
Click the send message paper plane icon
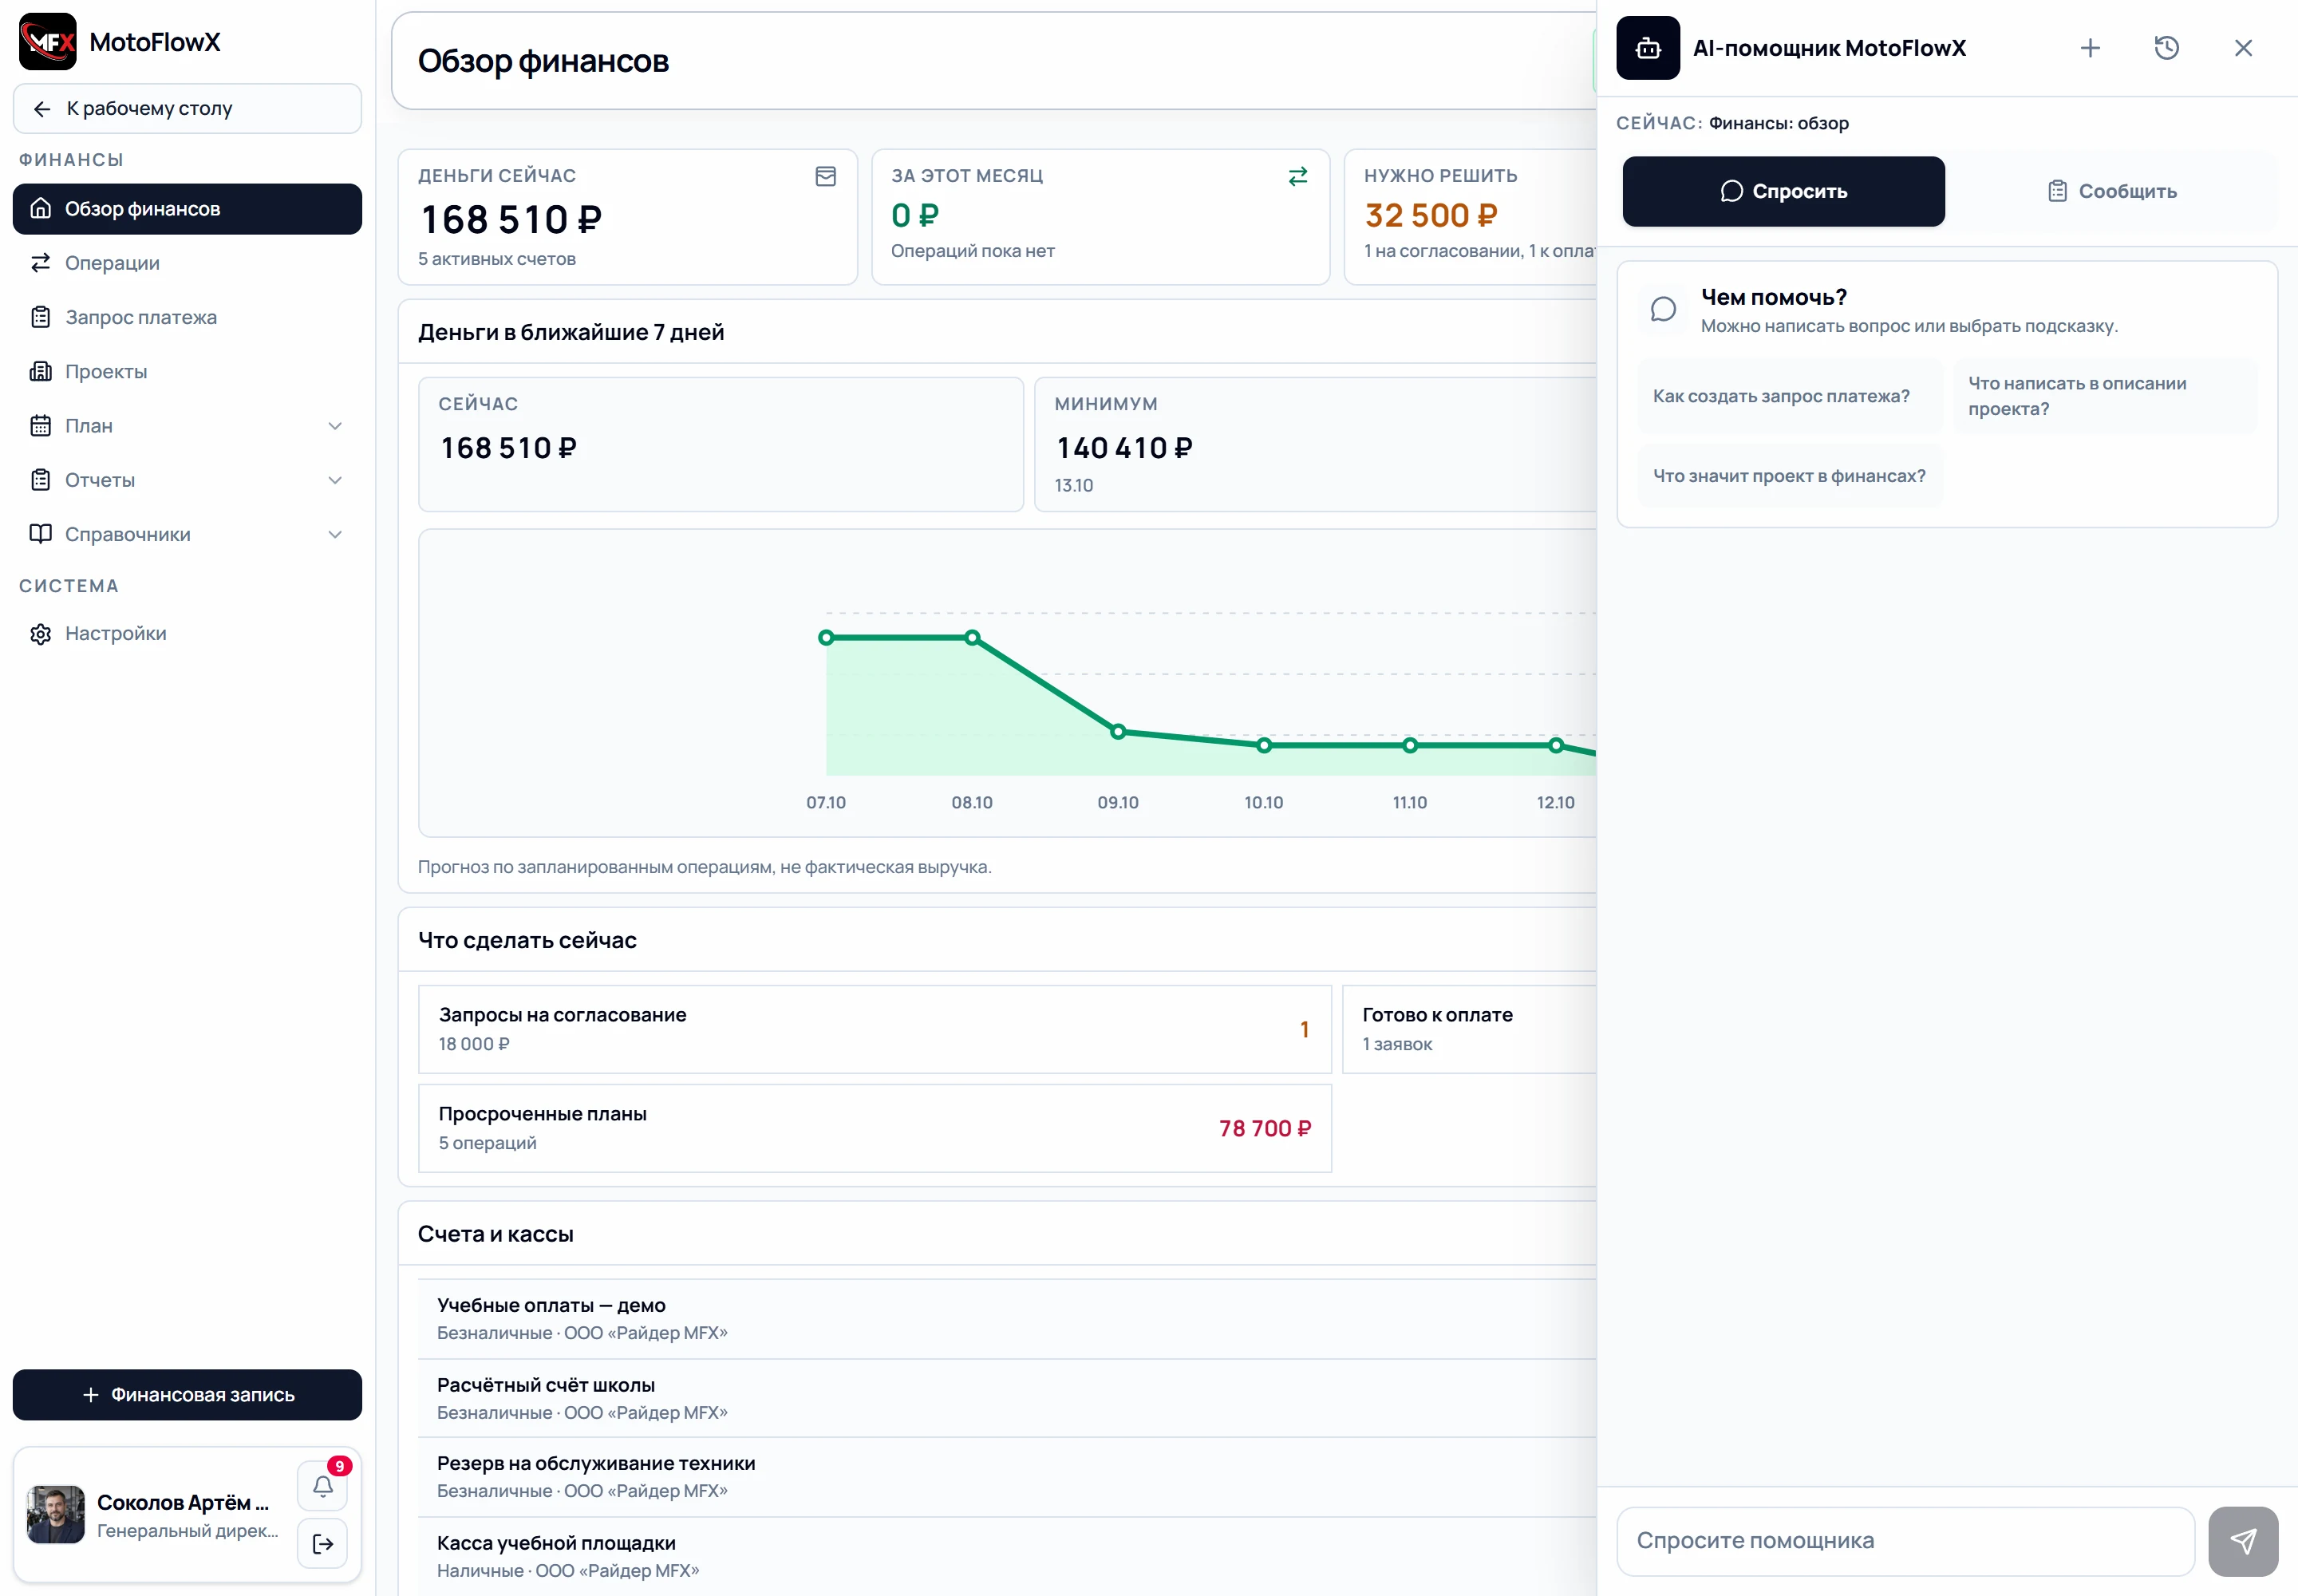[x=2242, y=1541]
